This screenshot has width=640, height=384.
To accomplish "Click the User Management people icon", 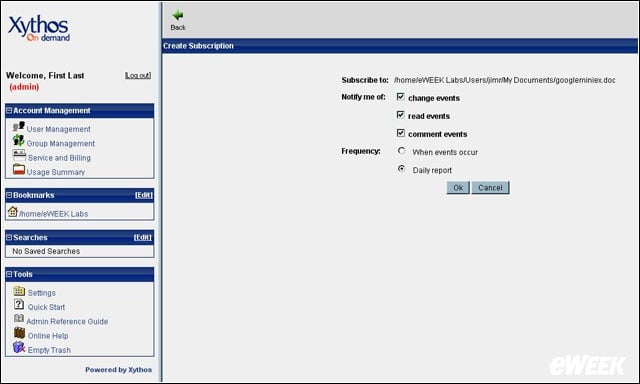I will coord(18,127).
